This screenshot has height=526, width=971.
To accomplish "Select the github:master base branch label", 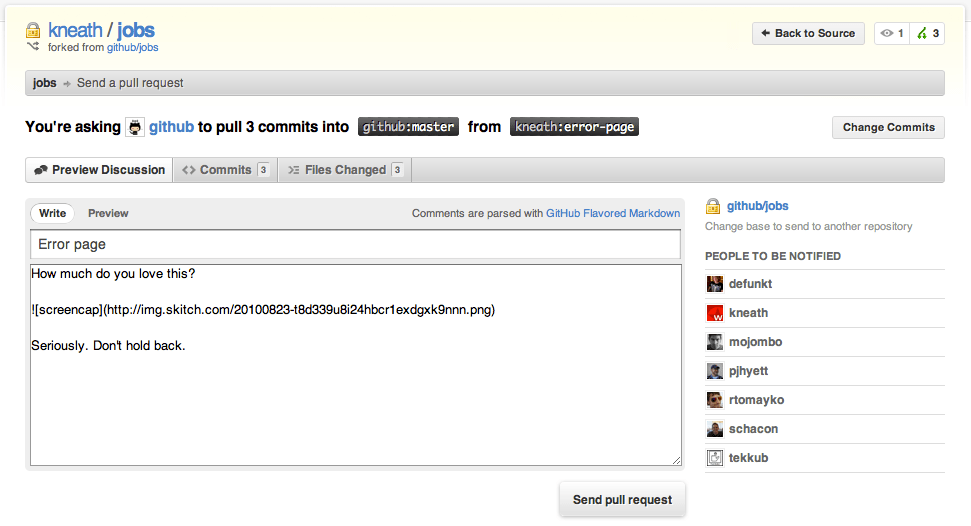I will coord(408,127).
